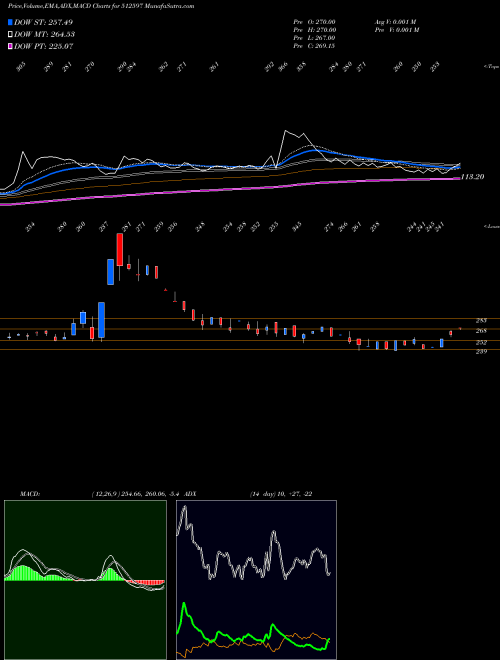This screenshot has height=660, width=500.
Task: Open the dark blue ADX indicator panel
Action: tap(256, 580)
